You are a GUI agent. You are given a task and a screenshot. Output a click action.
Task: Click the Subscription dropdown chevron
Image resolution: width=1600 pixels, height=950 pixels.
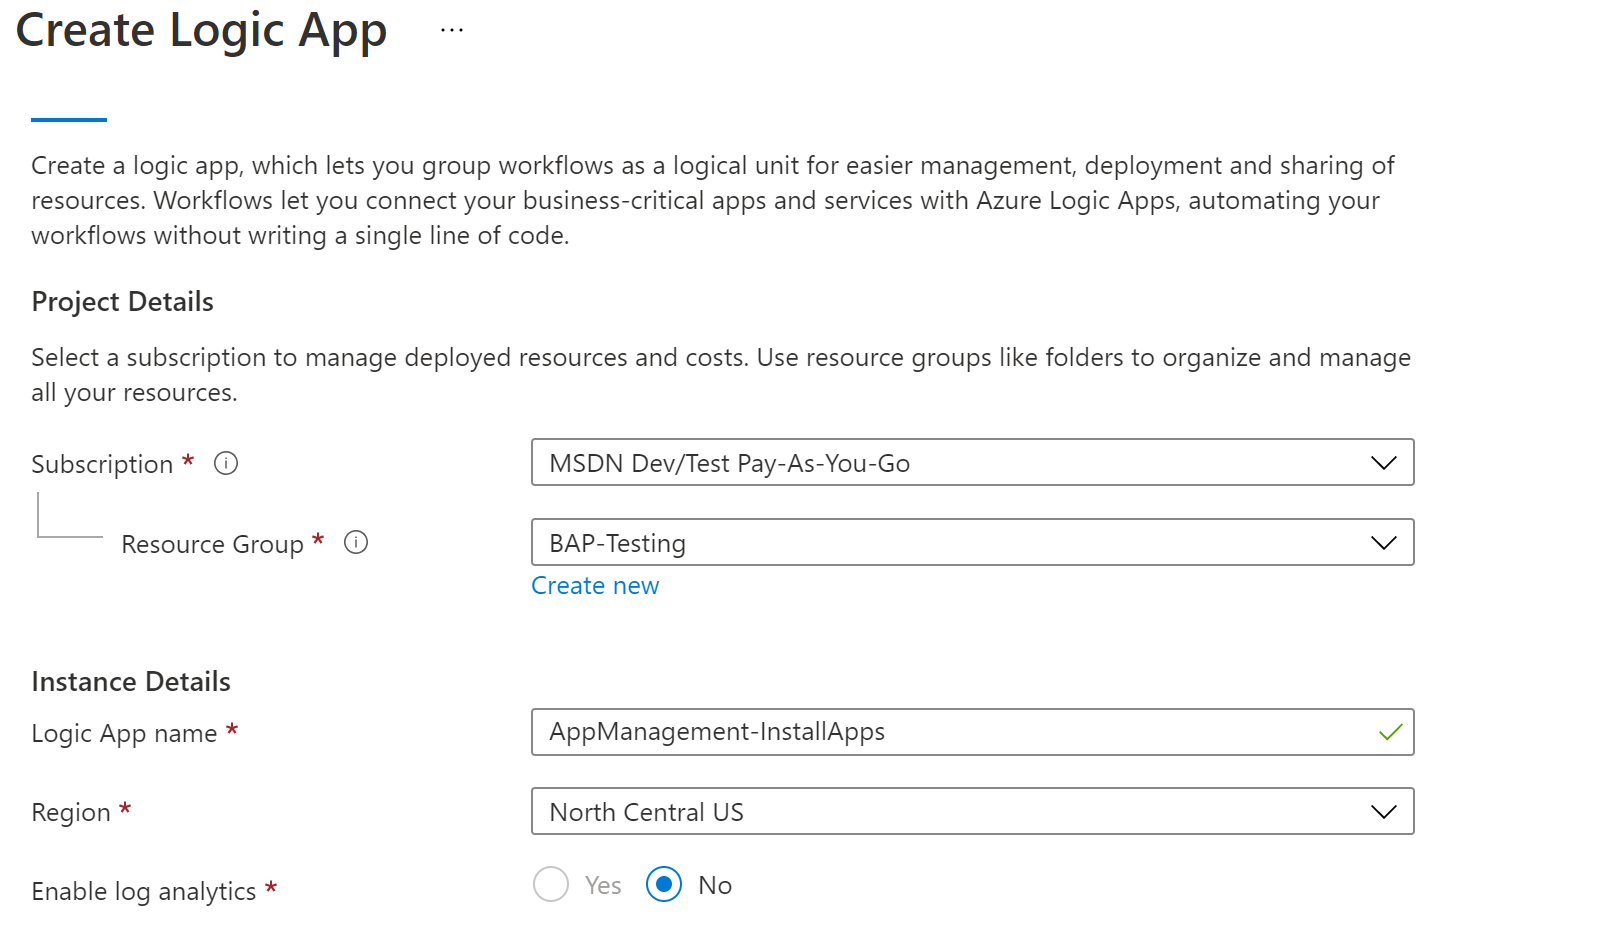[x=1383, y=462]
